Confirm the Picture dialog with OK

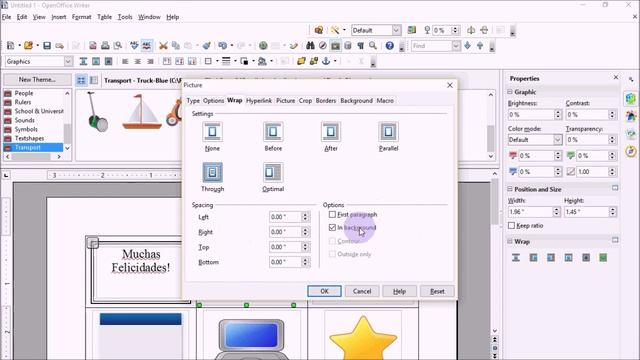point(324,291)
